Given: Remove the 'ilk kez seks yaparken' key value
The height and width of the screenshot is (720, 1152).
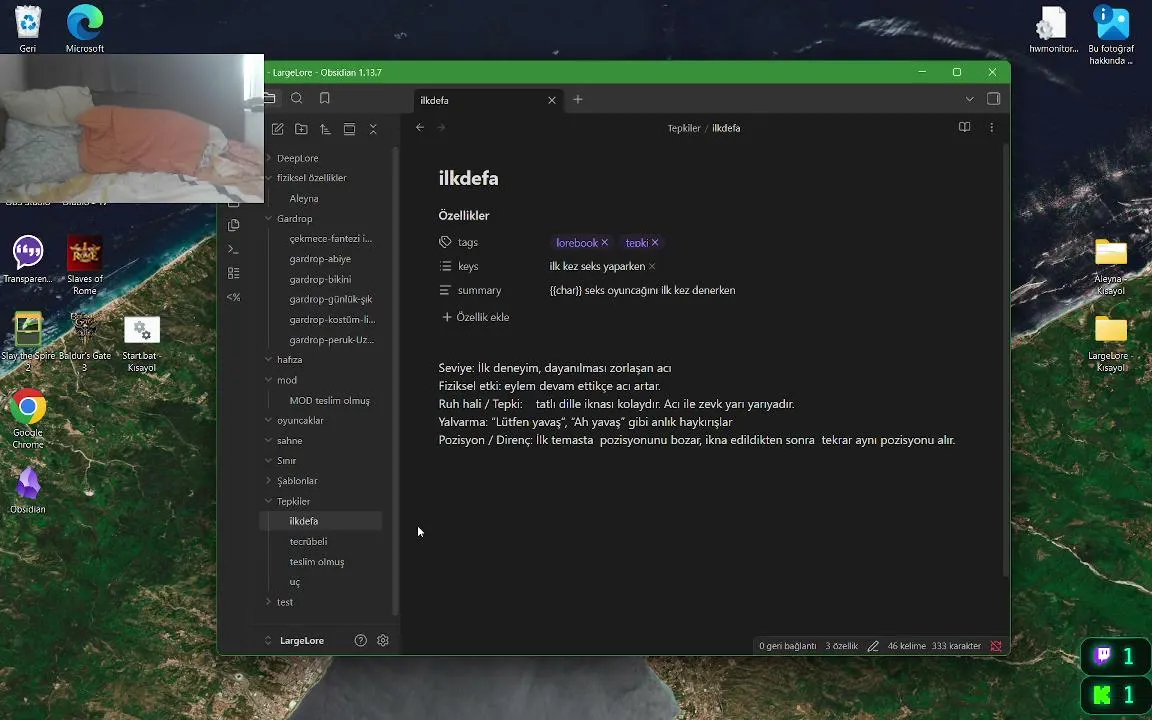Looking at the screenshot, I should pos(652,267).
